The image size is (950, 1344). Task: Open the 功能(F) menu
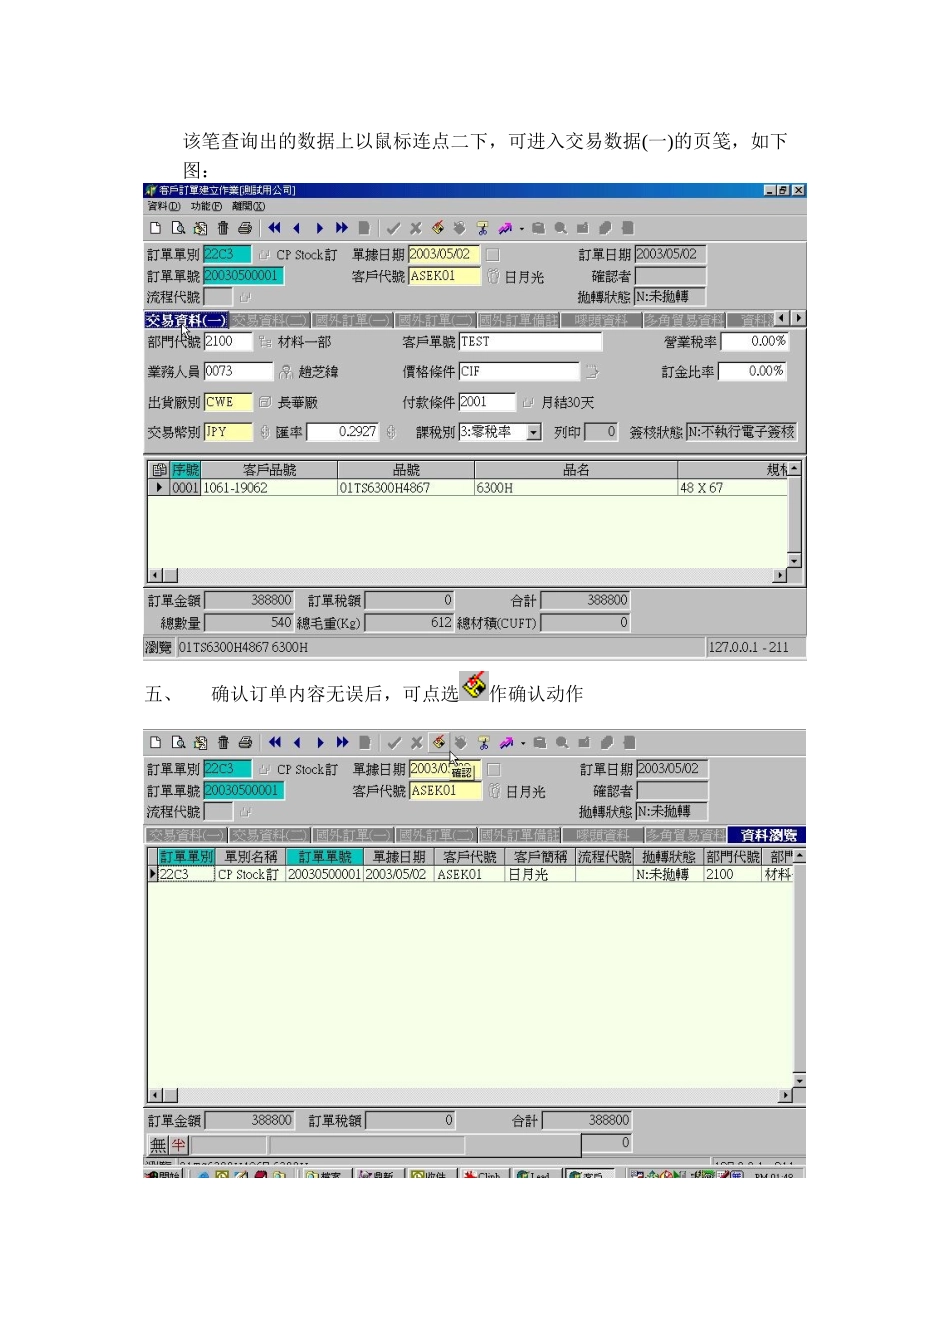tap(206, 207)
